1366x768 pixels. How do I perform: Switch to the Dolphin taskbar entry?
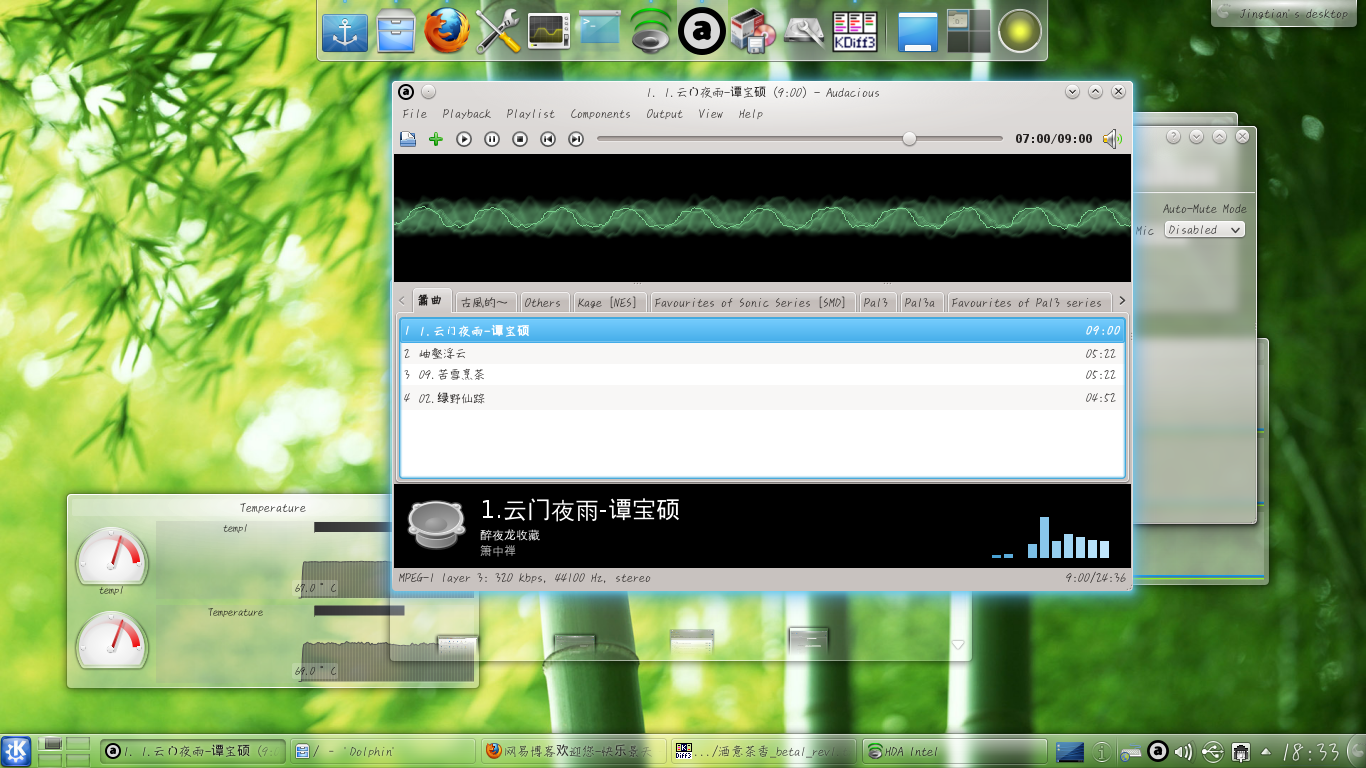point(382,751)
